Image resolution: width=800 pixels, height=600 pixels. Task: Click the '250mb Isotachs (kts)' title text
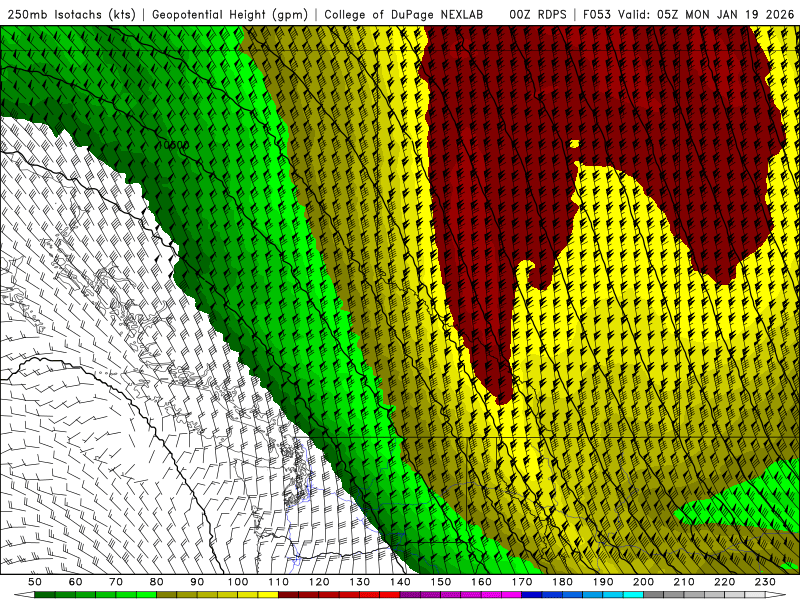[x=71, y=15]
